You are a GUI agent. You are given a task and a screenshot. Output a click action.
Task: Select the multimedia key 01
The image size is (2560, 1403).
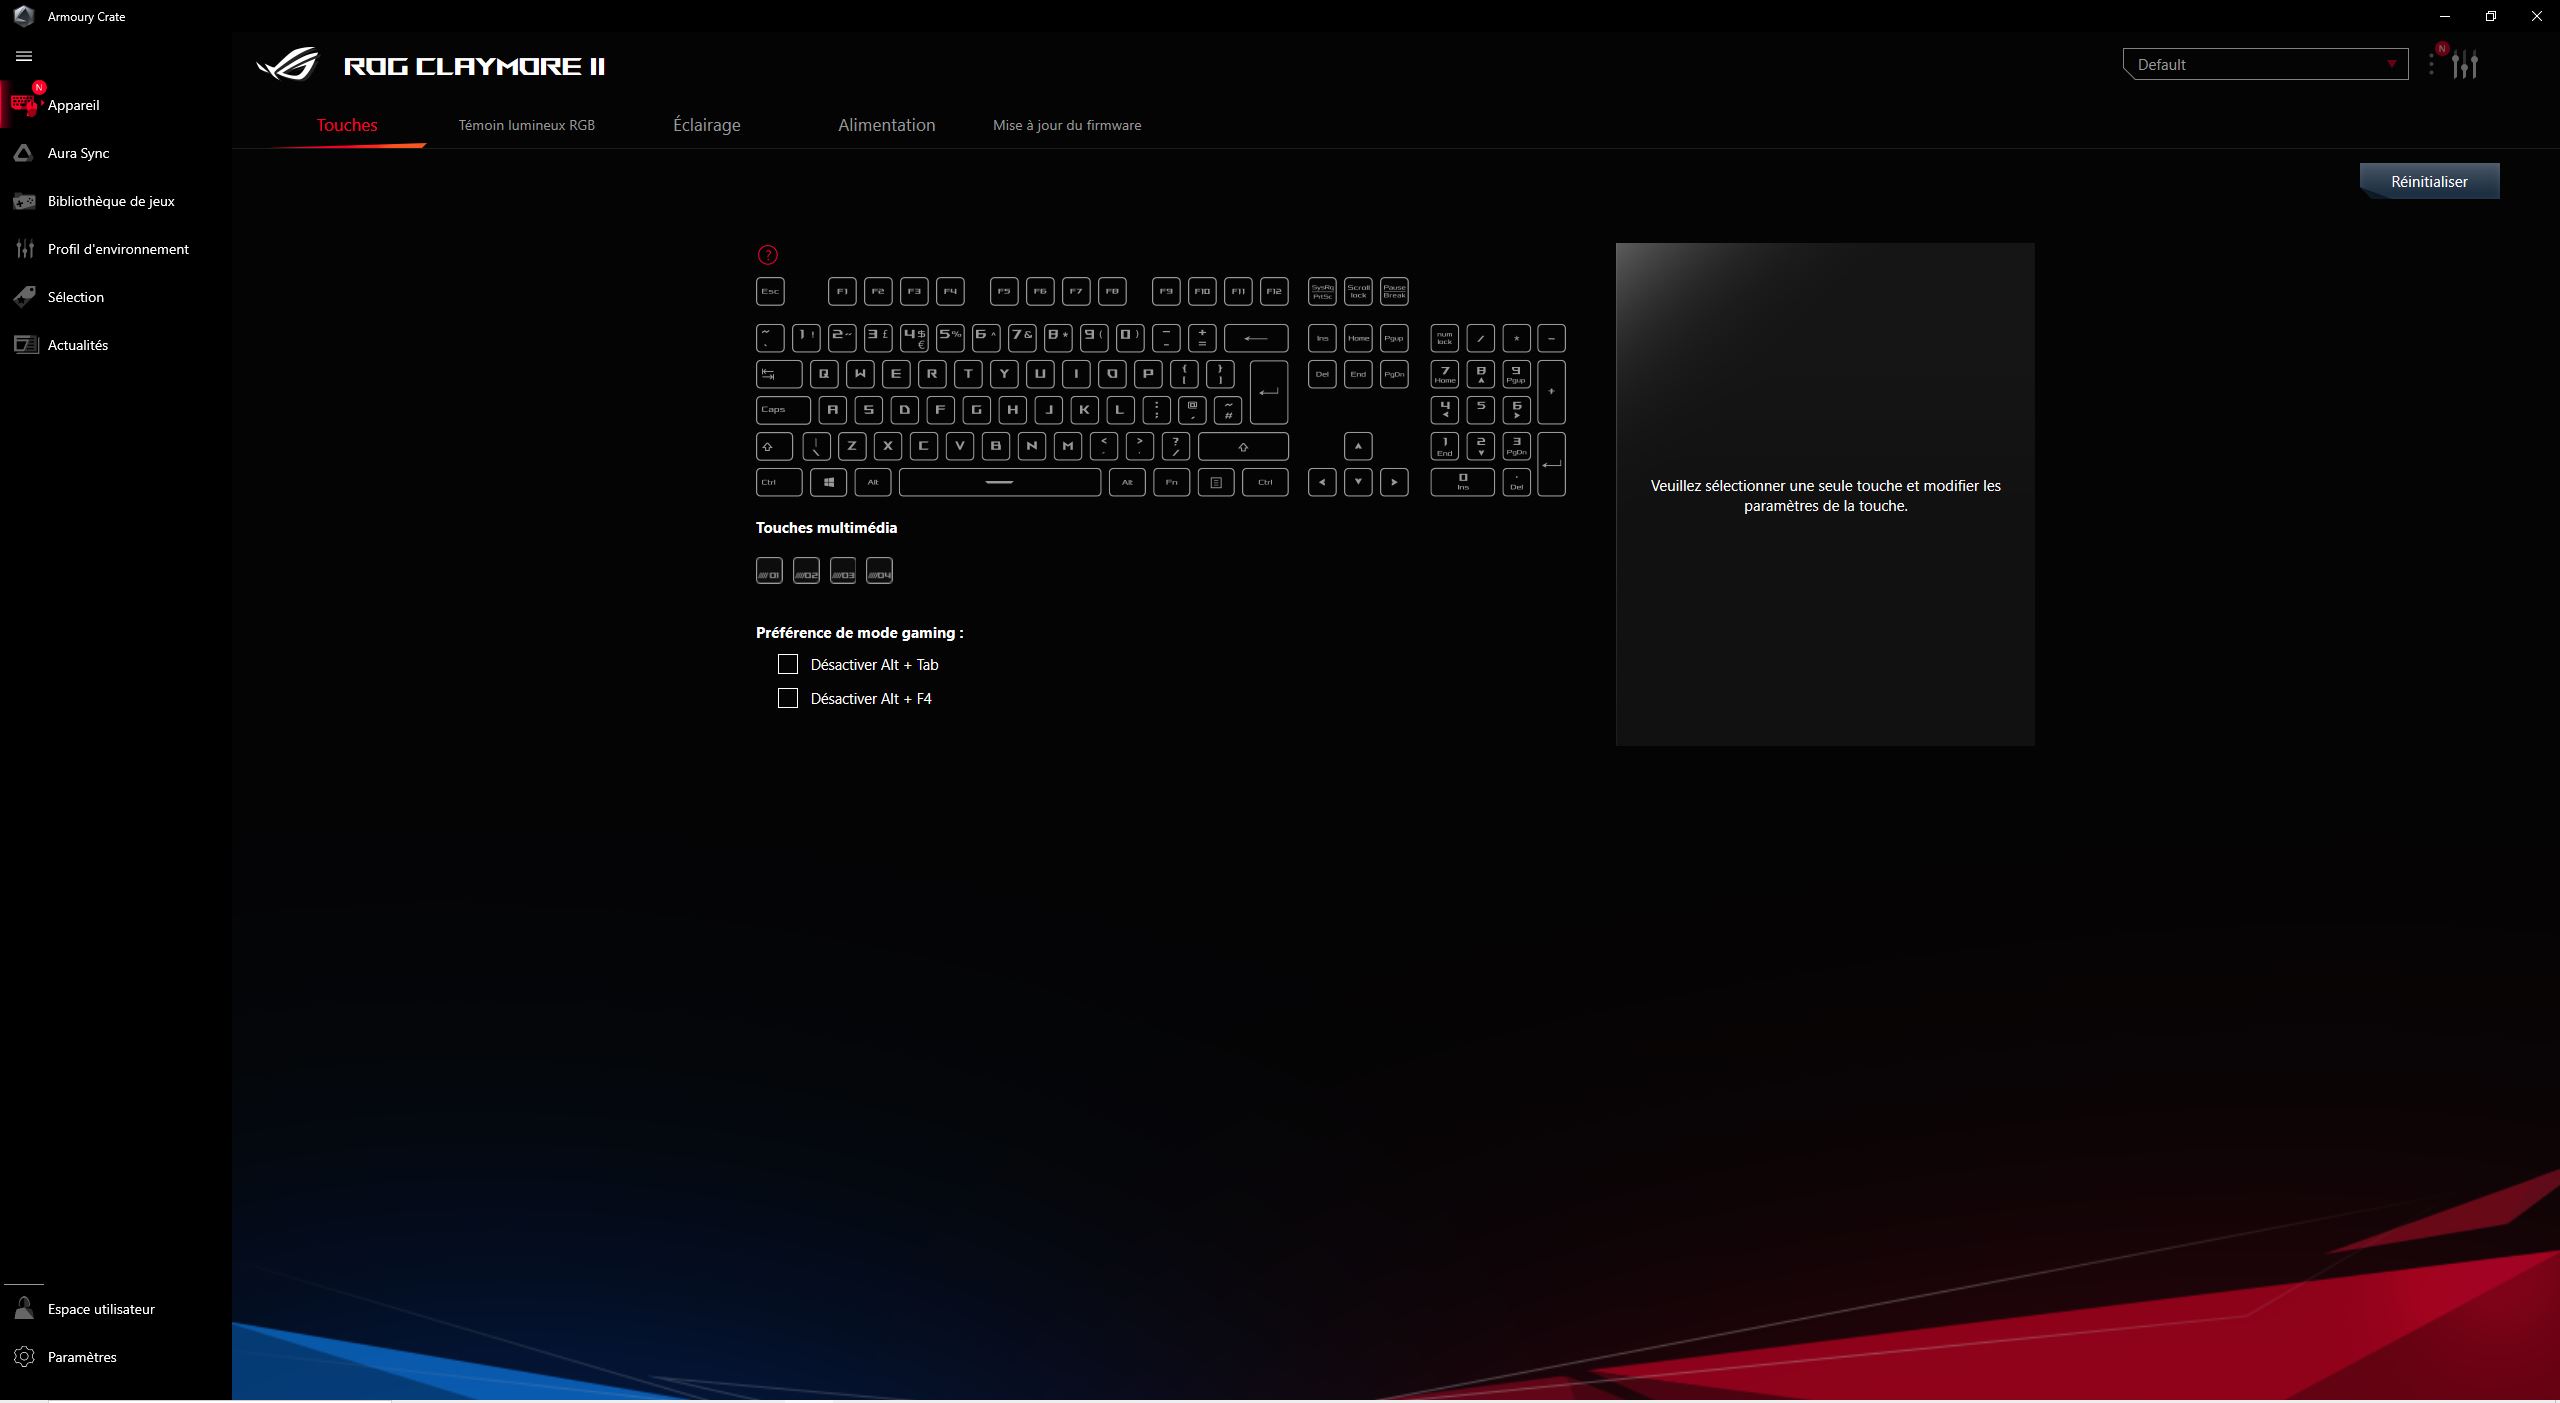(x=769, y=571)
